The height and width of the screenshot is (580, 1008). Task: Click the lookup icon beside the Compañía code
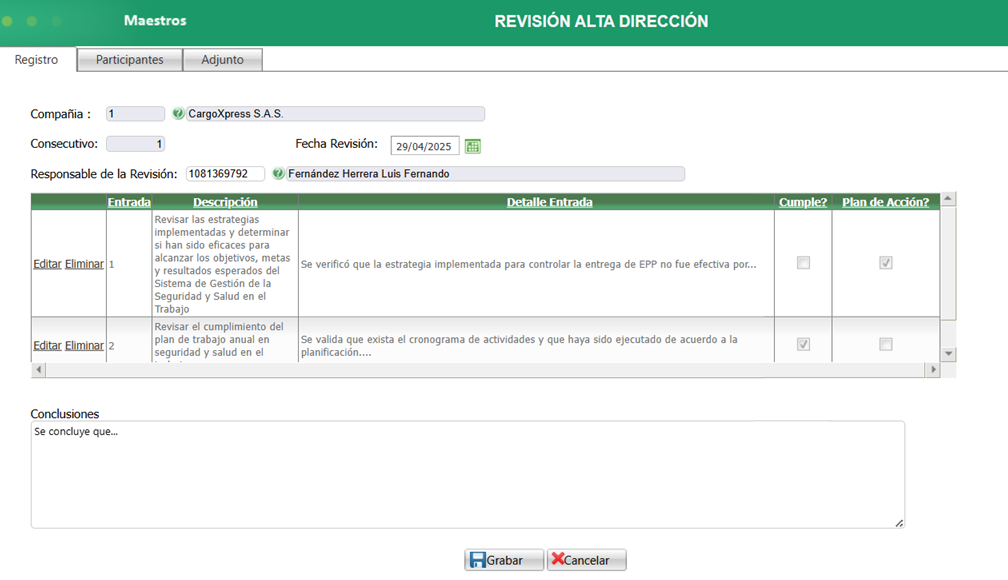(x=178, y=113)
